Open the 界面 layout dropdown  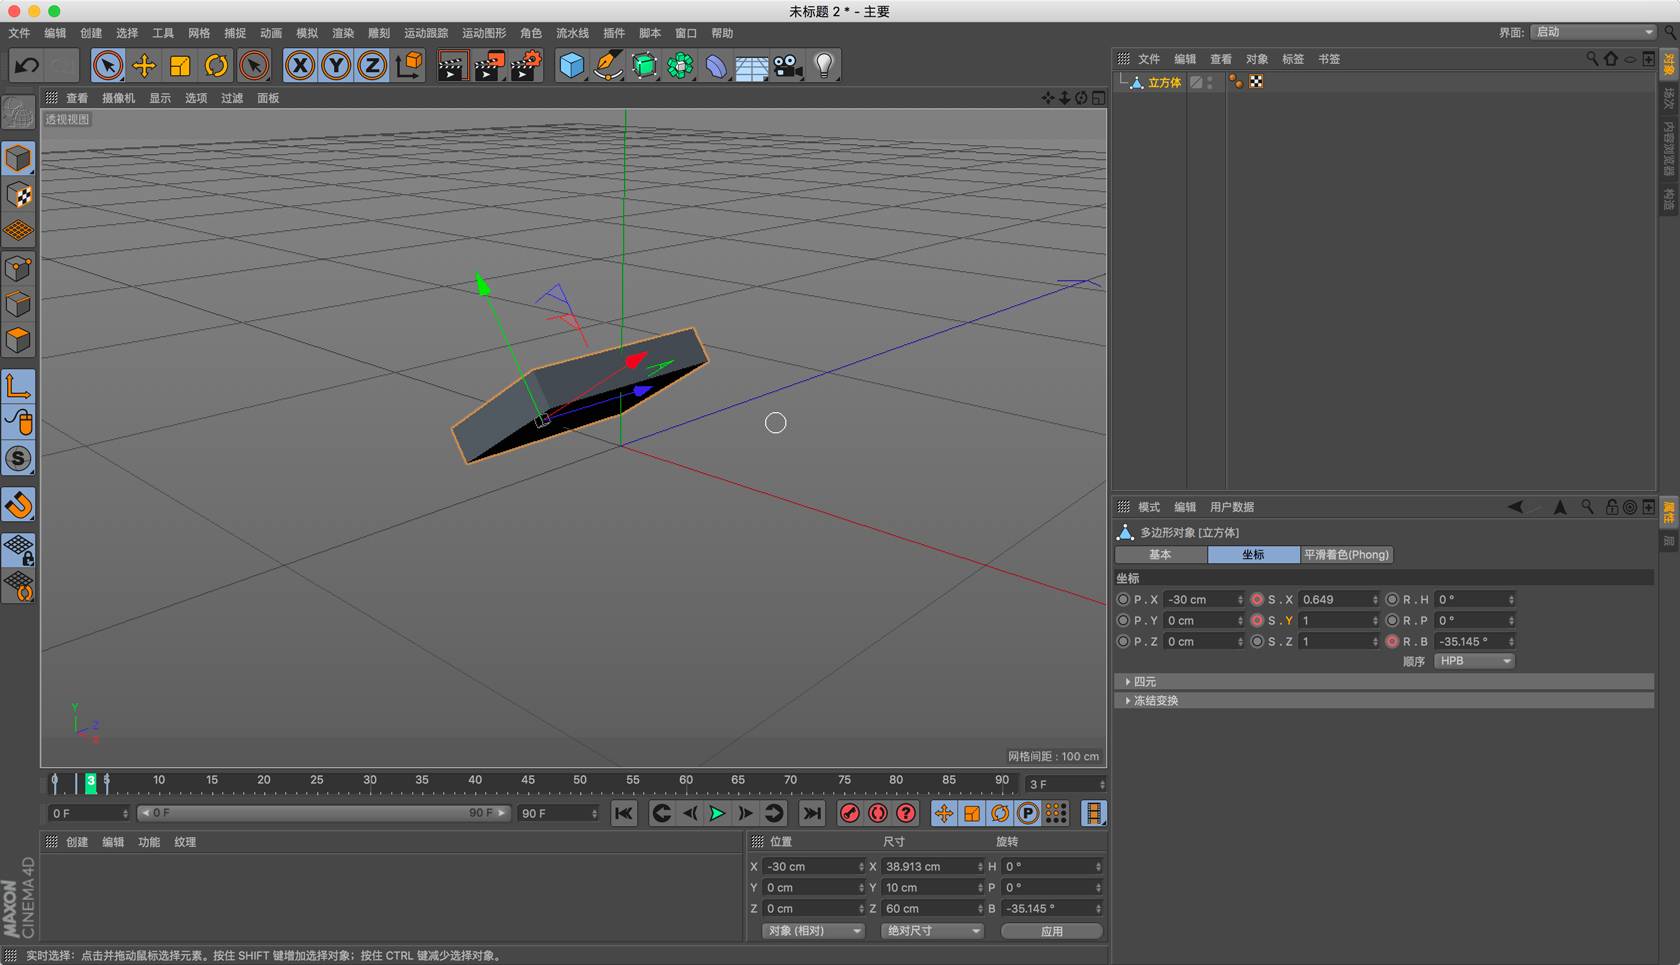(x=1594, y=32)
